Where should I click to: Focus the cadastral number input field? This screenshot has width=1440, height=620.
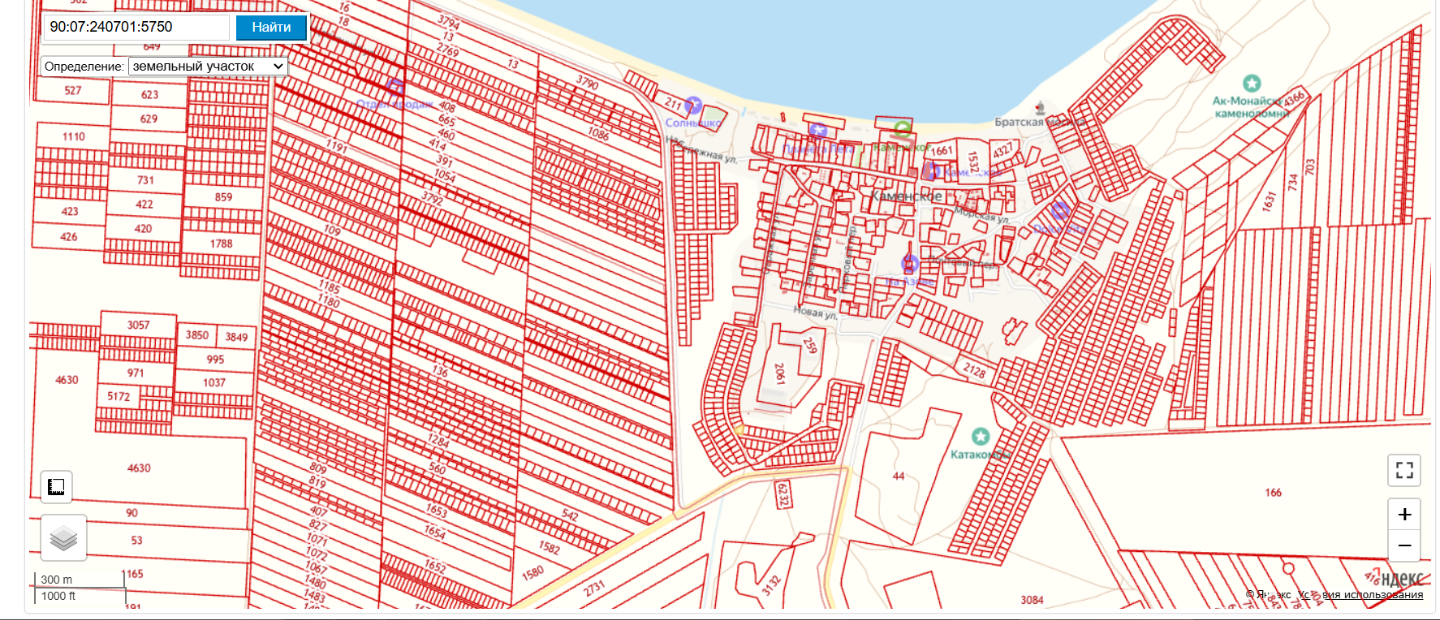coord(137,27)
